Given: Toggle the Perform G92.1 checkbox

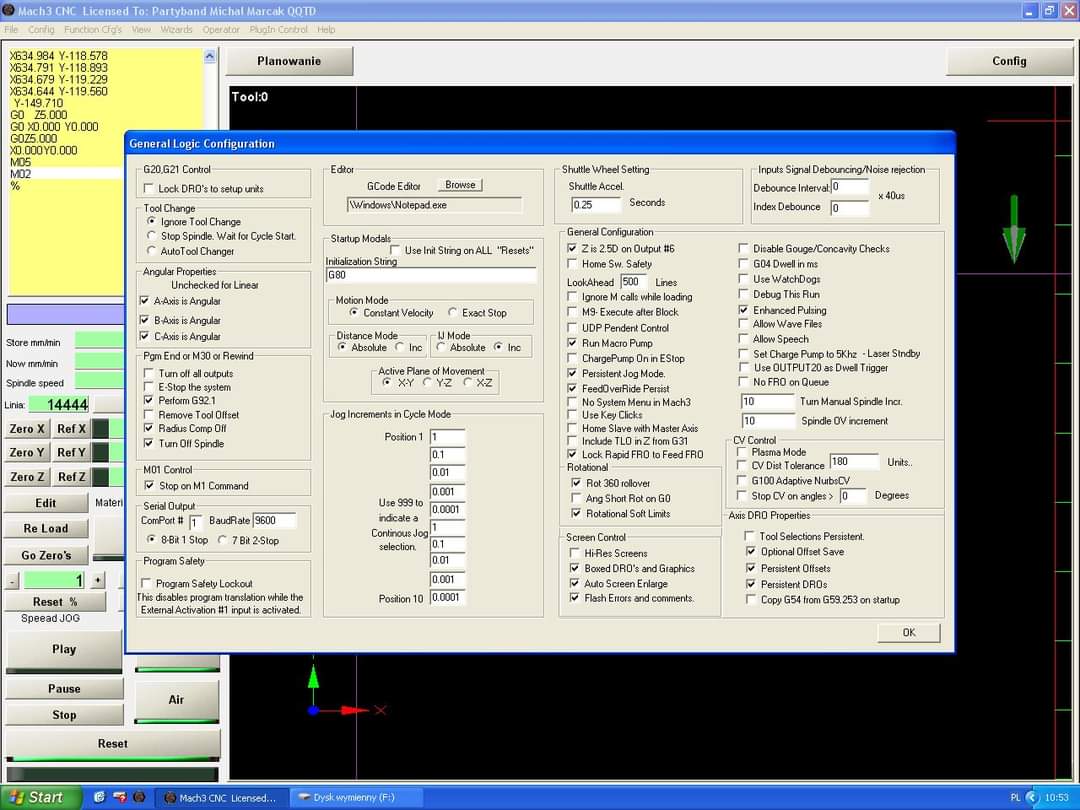Looking at the screenshot, I should [x=148, y=400].
